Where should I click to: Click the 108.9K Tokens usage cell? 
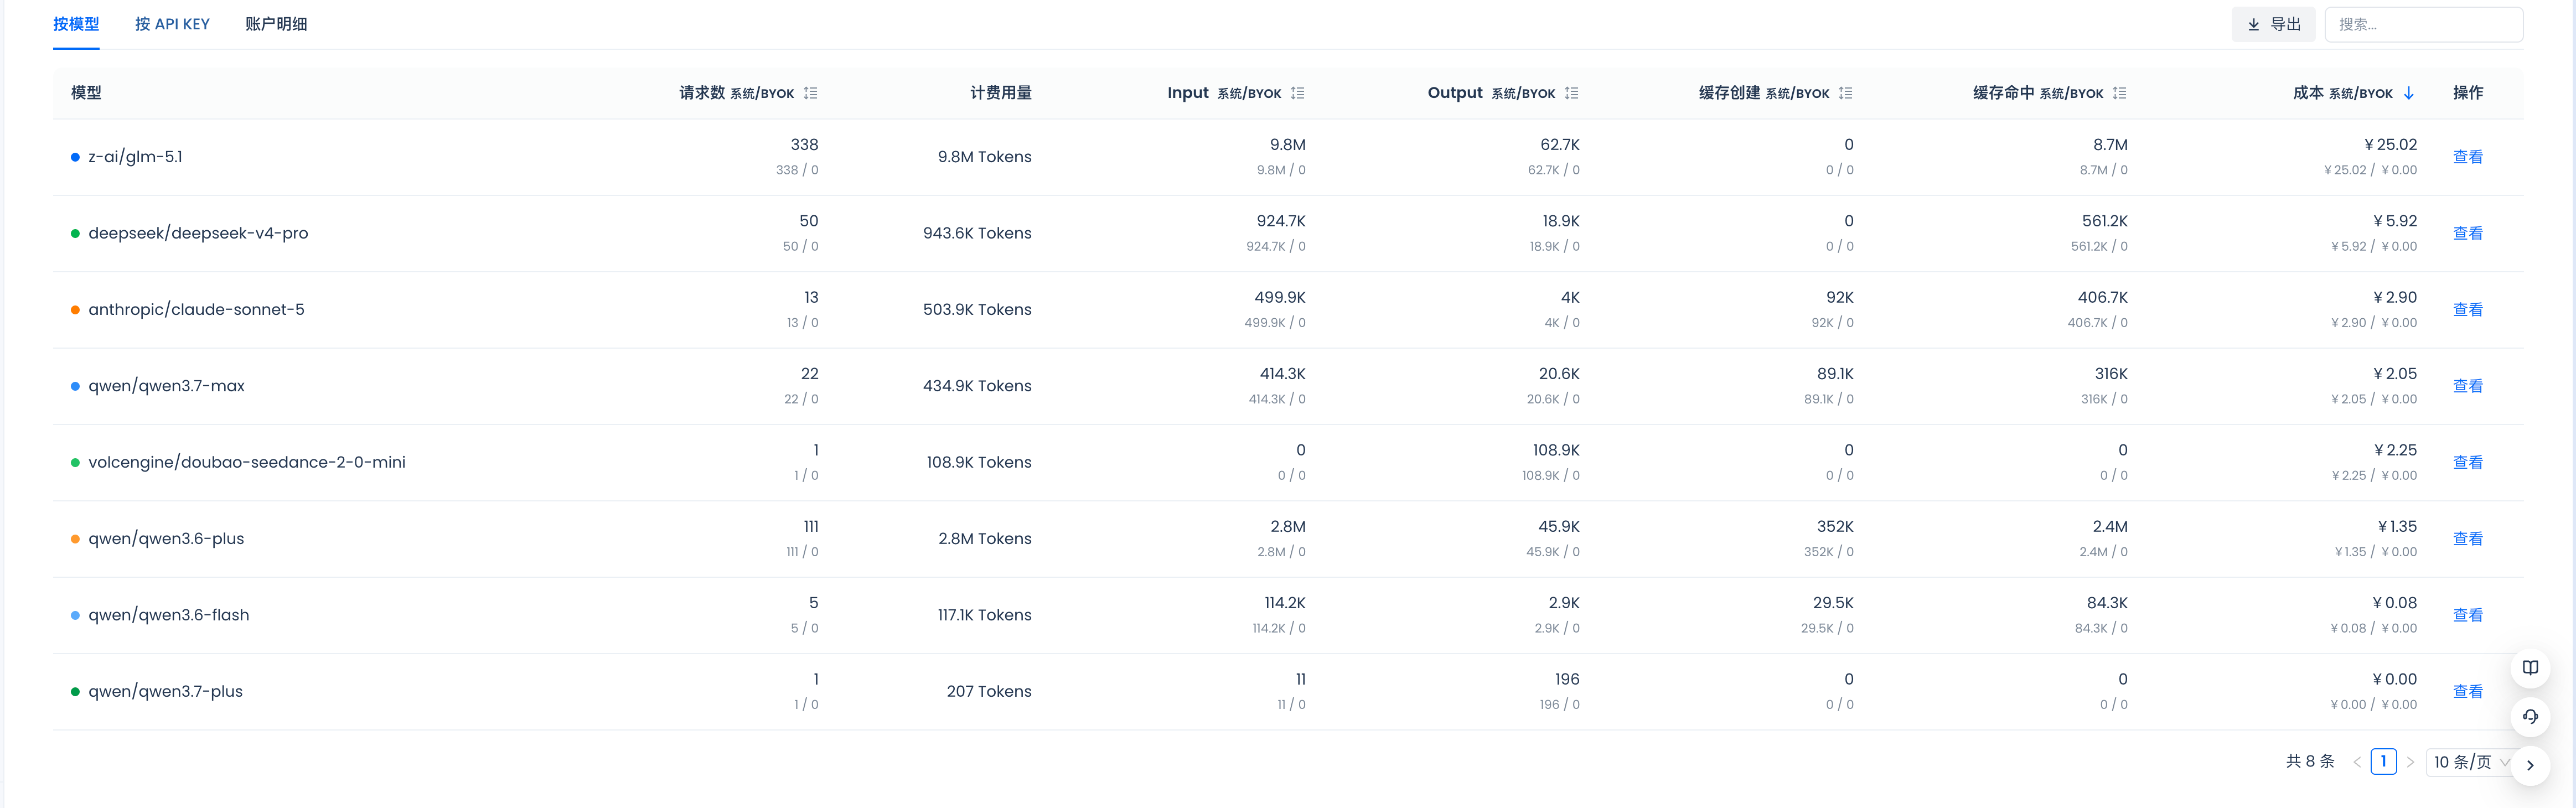[979, 462]
